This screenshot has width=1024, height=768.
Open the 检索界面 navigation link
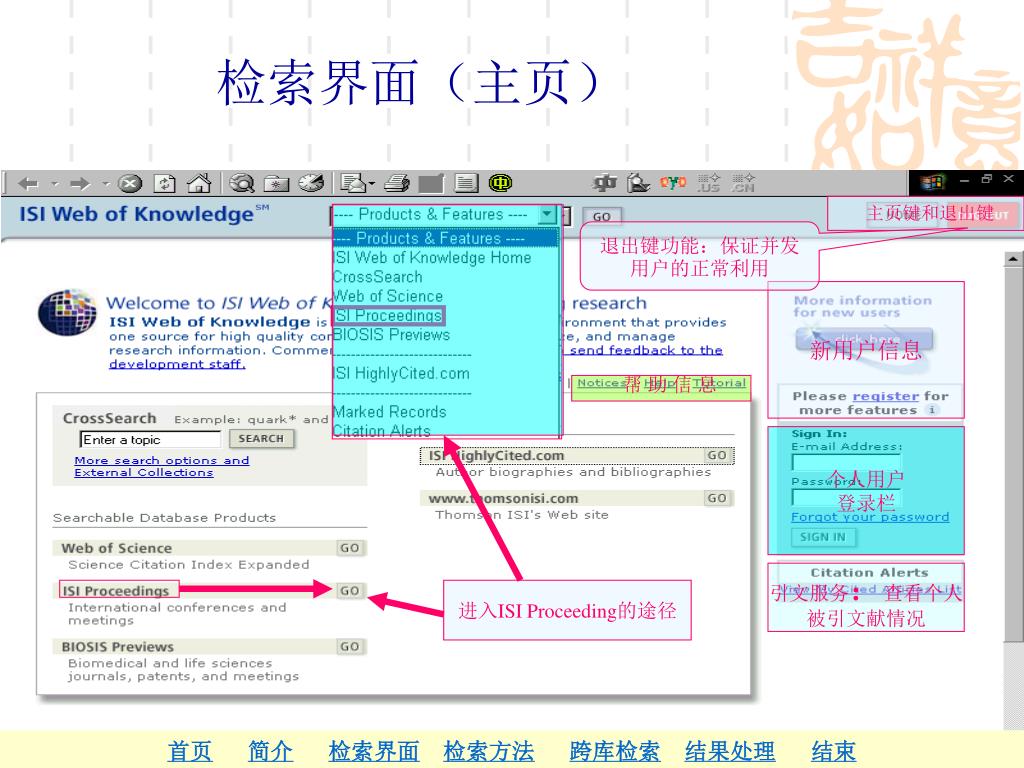pos(374,751)
